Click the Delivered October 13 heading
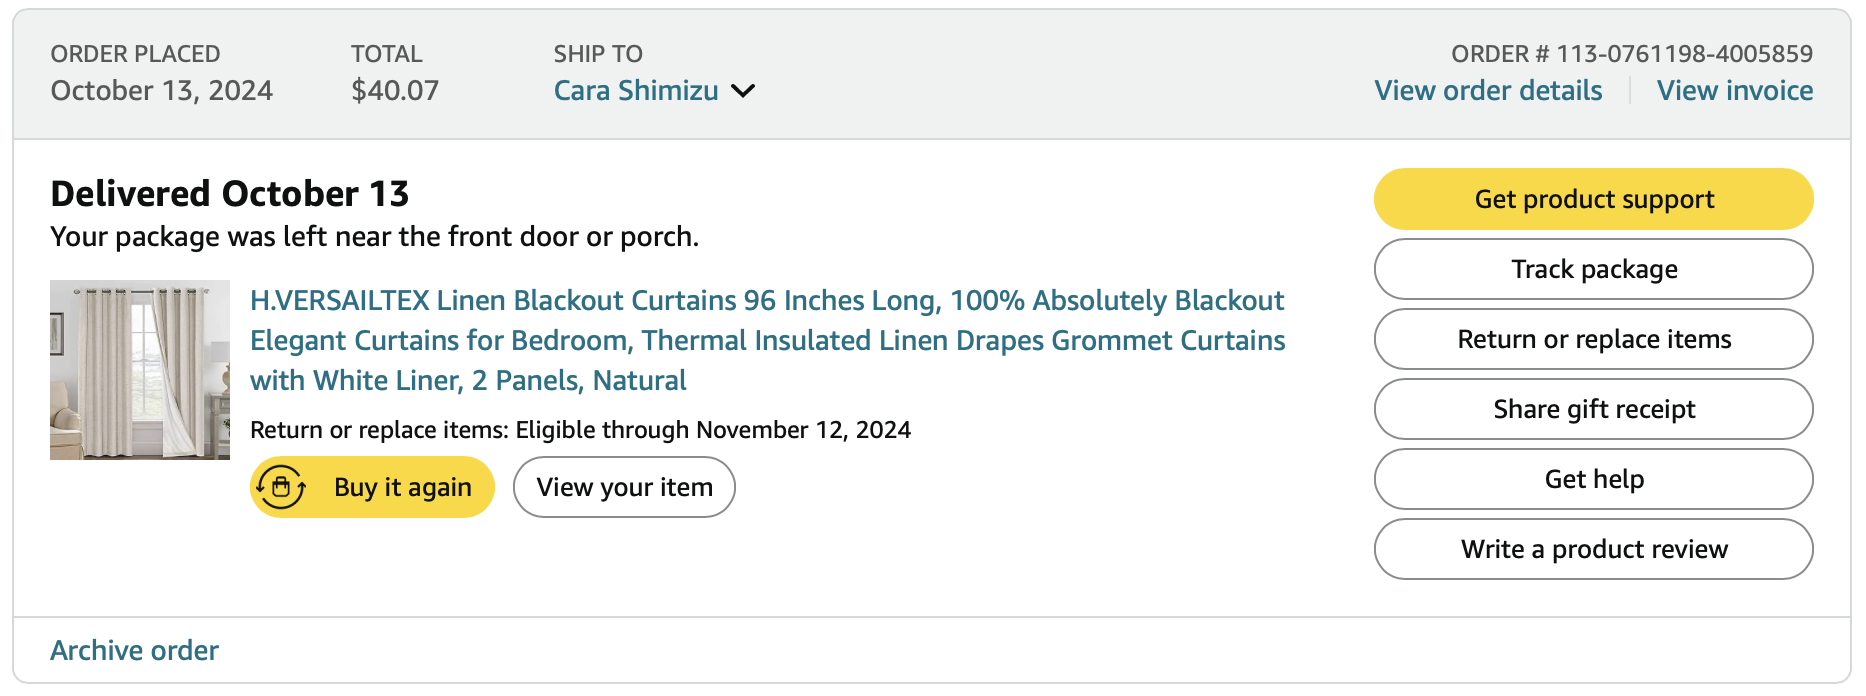The width and height of the screenshot is (1866, 696). click(230, 194)
